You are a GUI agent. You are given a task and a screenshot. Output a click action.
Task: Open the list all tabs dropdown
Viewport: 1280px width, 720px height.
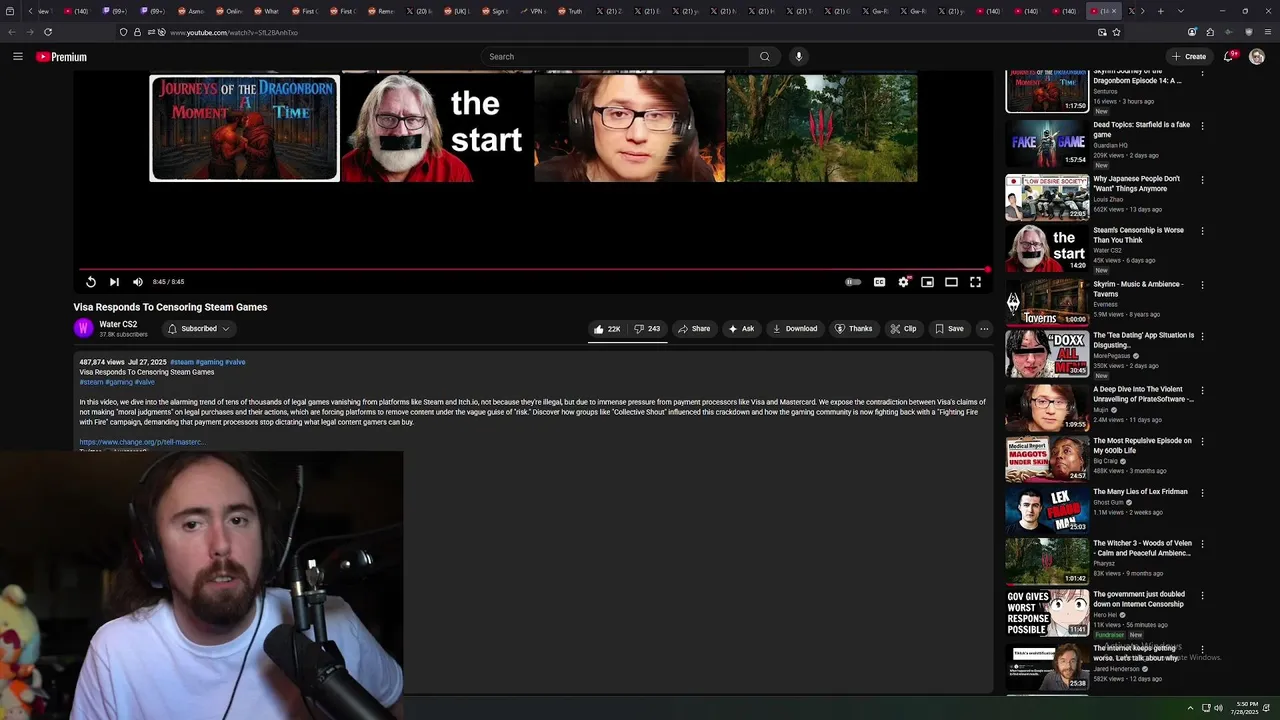click(x=1180, y=11)
